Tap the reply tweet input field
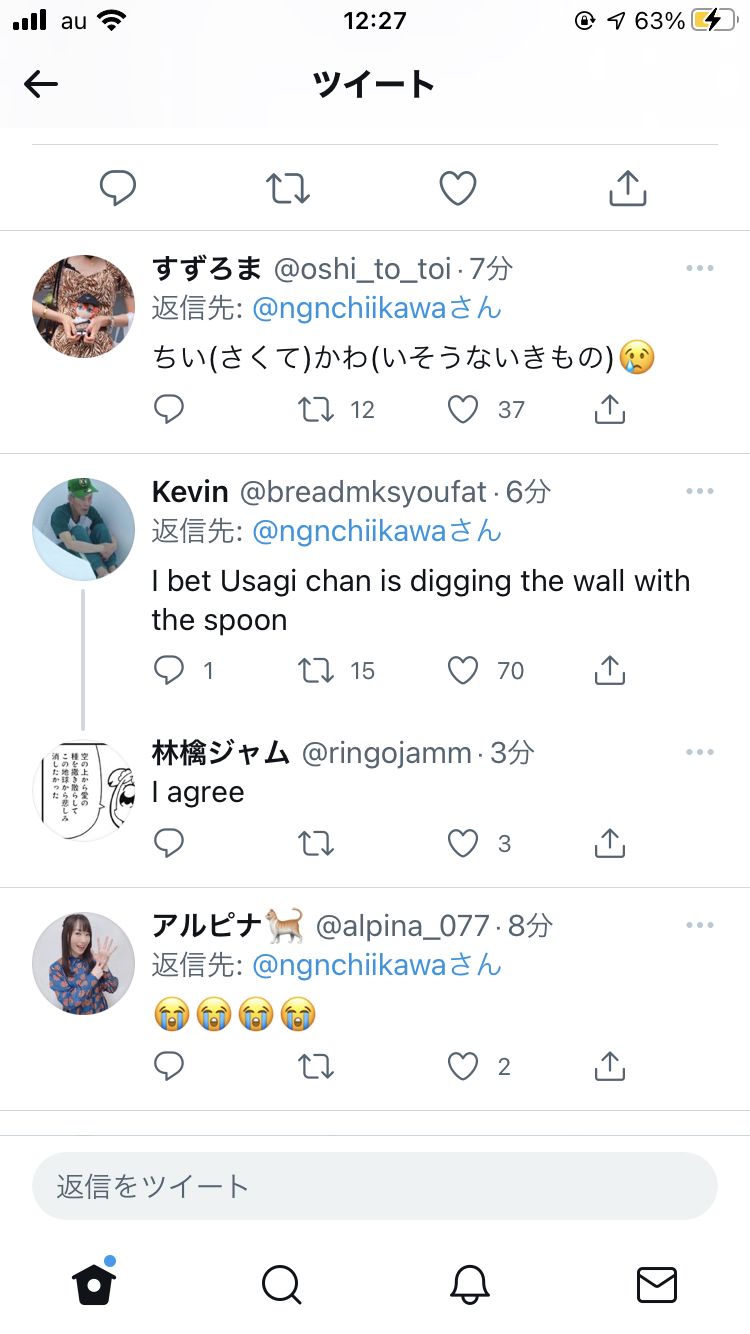Screen dimensions: 750x1334 click(375, 1186)
